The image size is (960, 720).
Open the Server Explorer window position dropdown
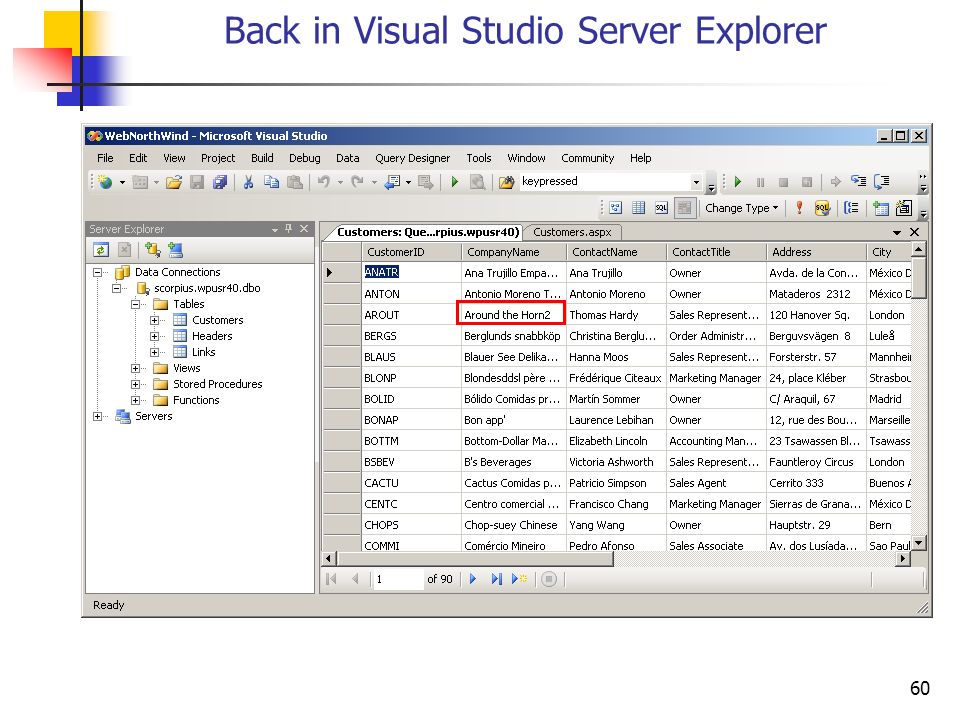click(275, 229)
